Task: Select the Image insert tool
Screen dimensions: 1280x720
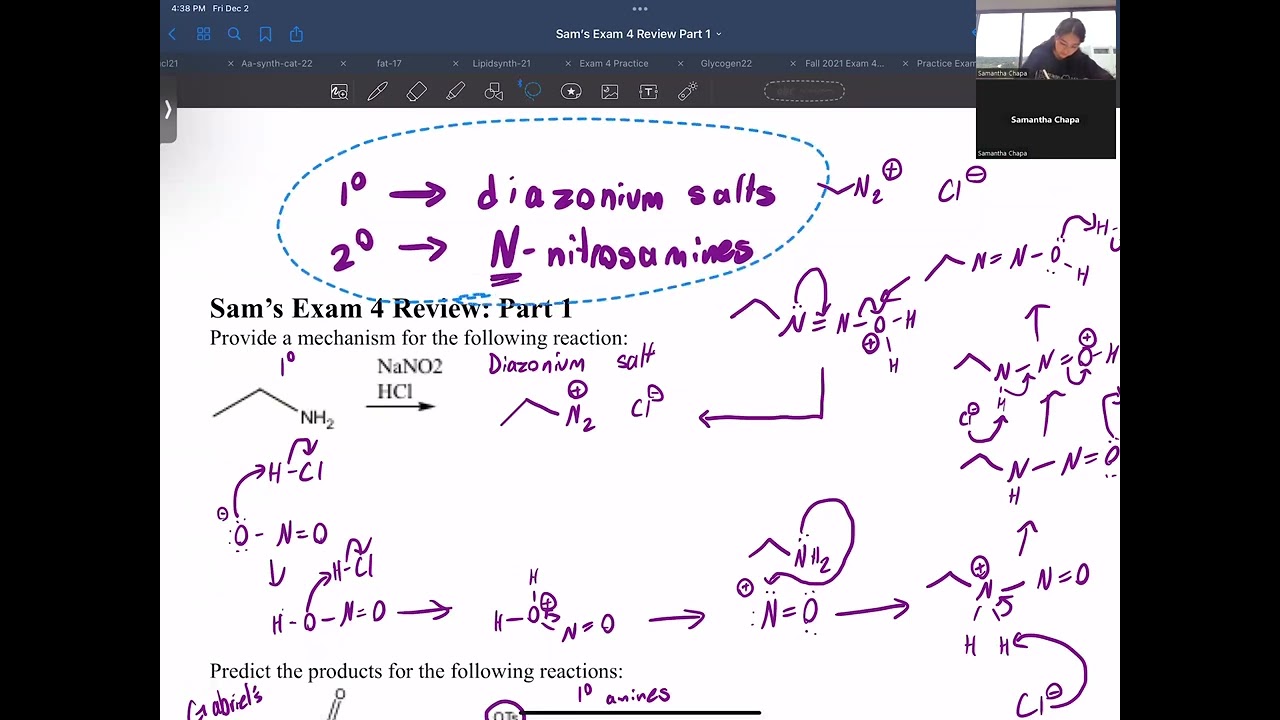Action: (x=610, y=92)
